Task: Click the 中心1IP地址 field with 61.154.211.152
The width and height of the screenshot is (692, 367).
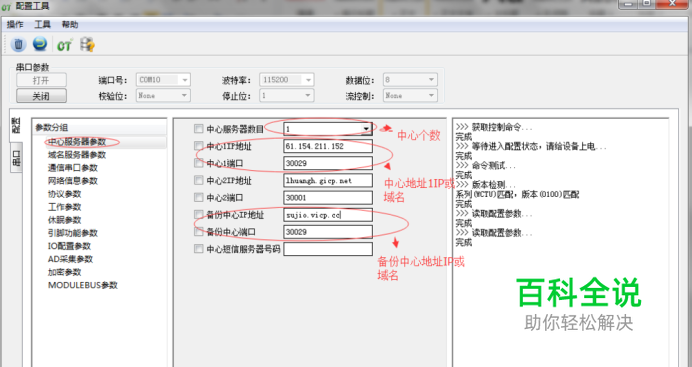Action: (328, 146)
